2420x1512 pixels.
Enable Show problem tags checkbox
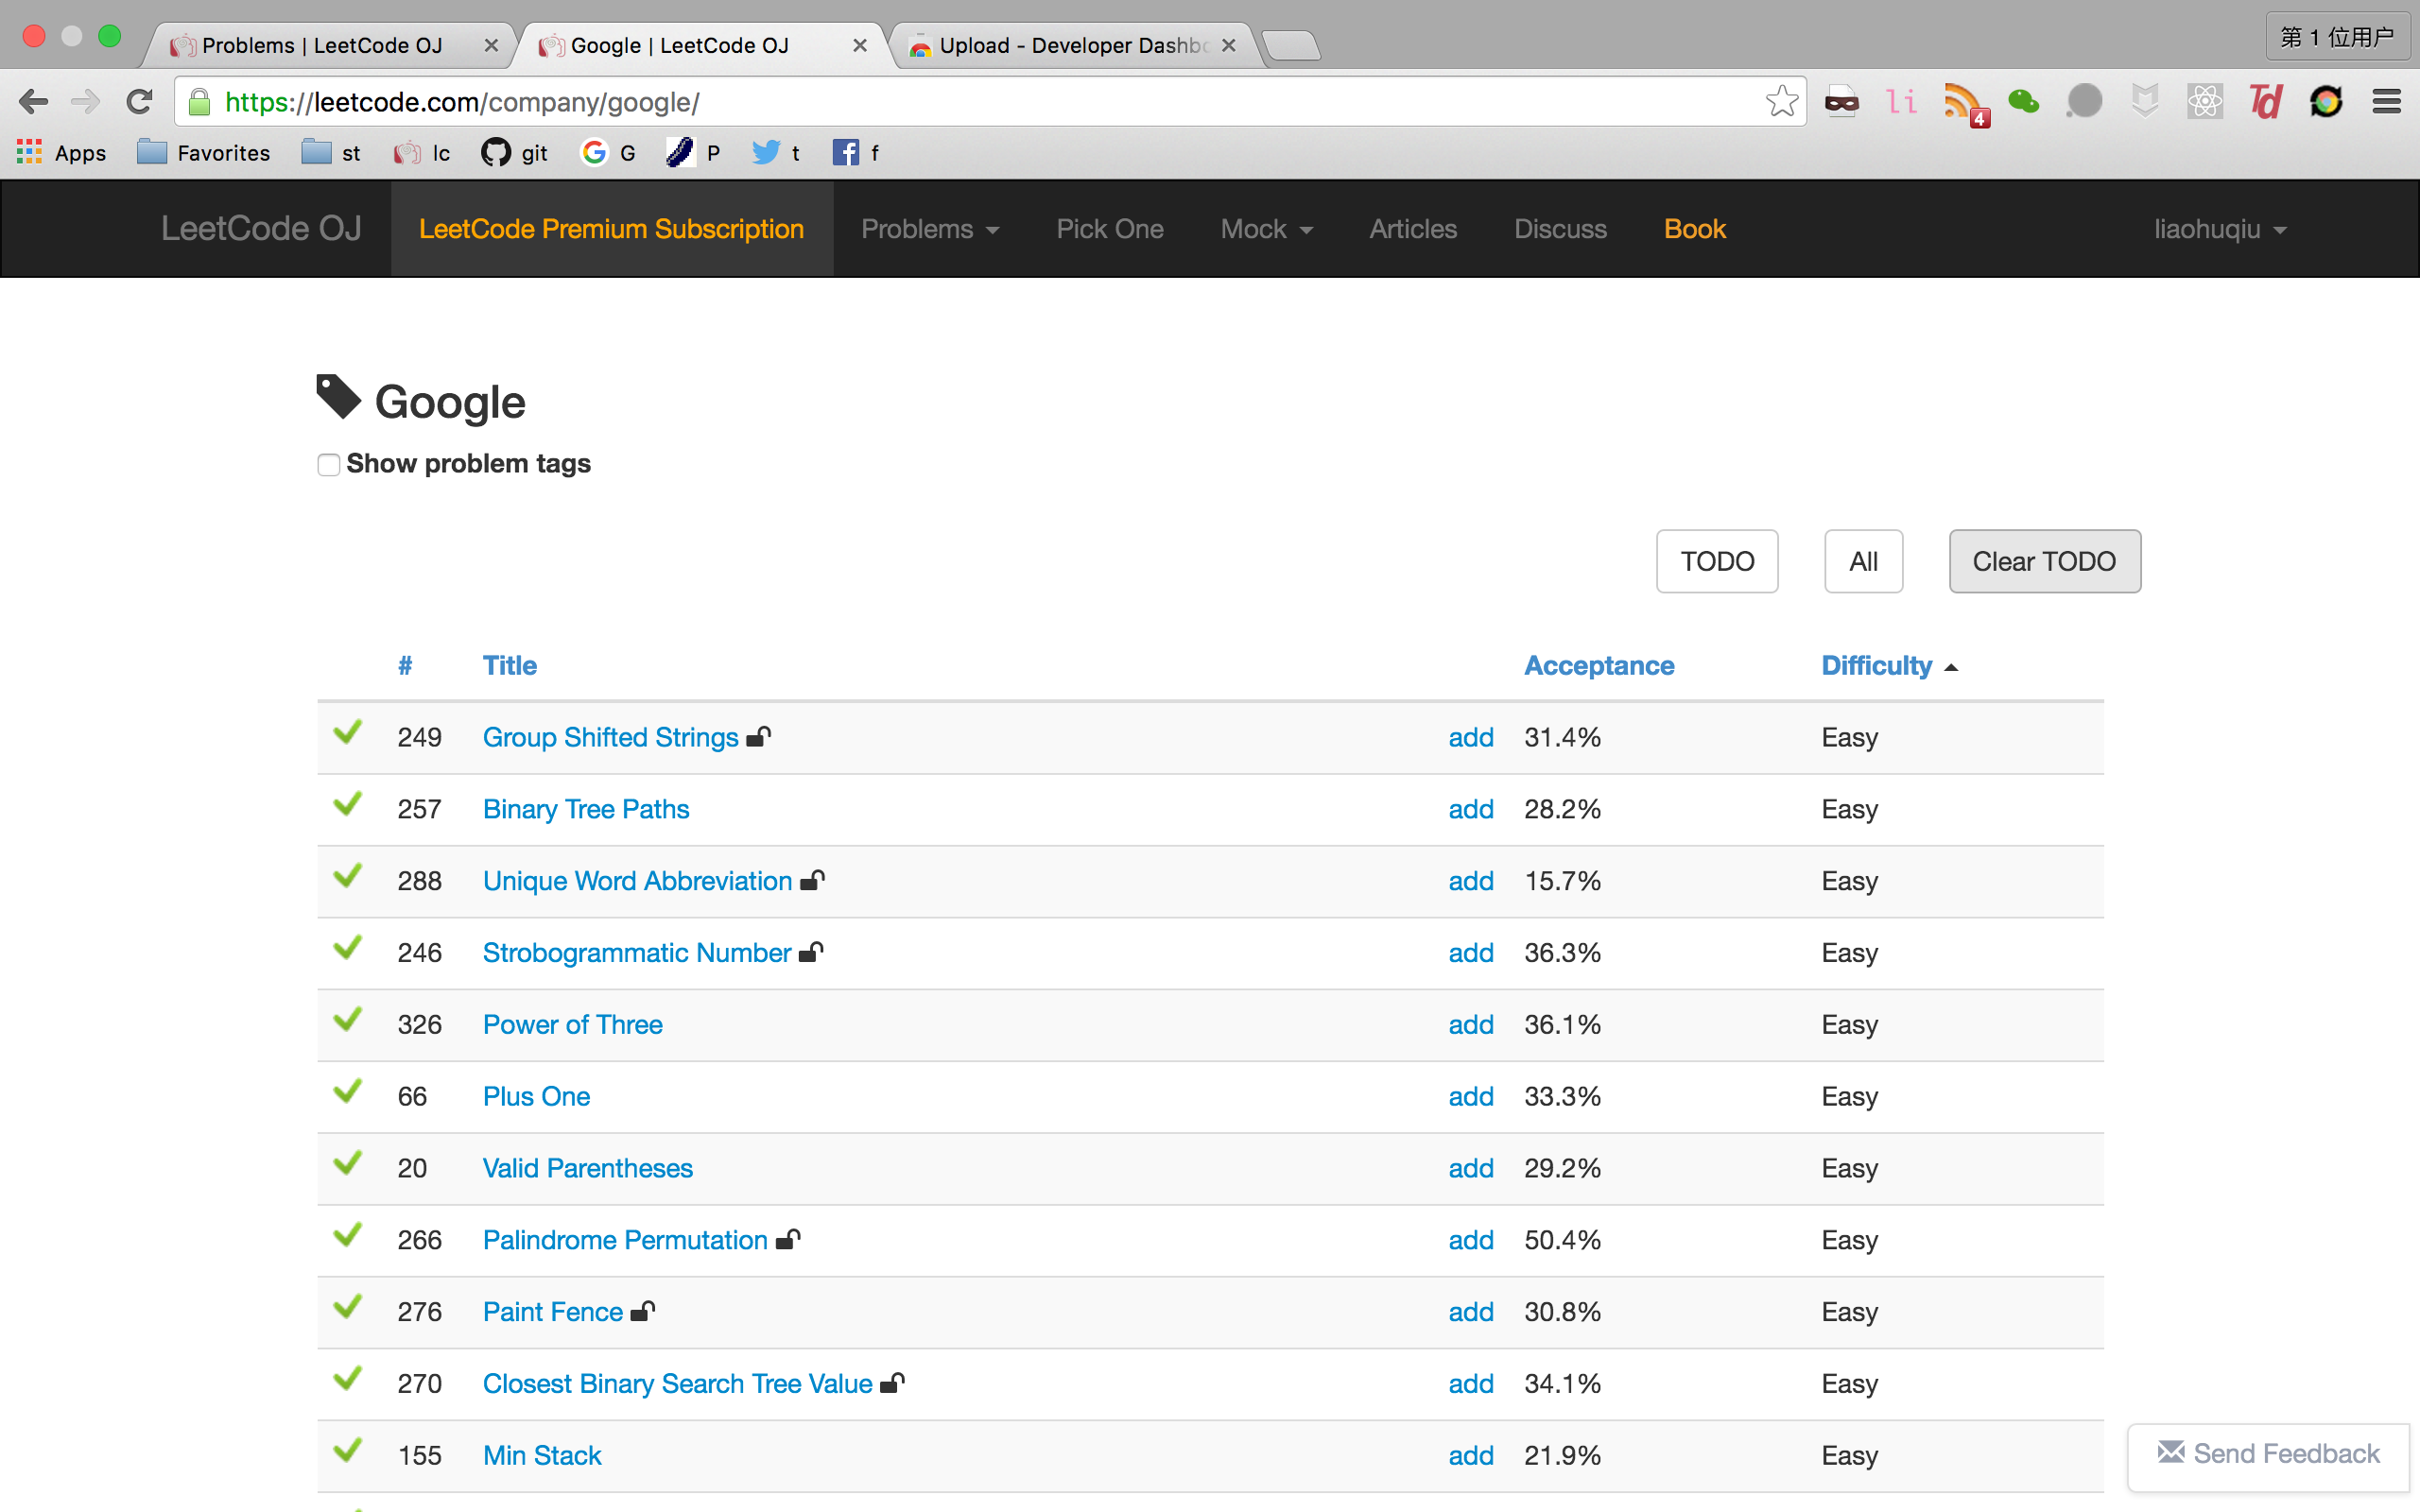click(x=328, y=465)
